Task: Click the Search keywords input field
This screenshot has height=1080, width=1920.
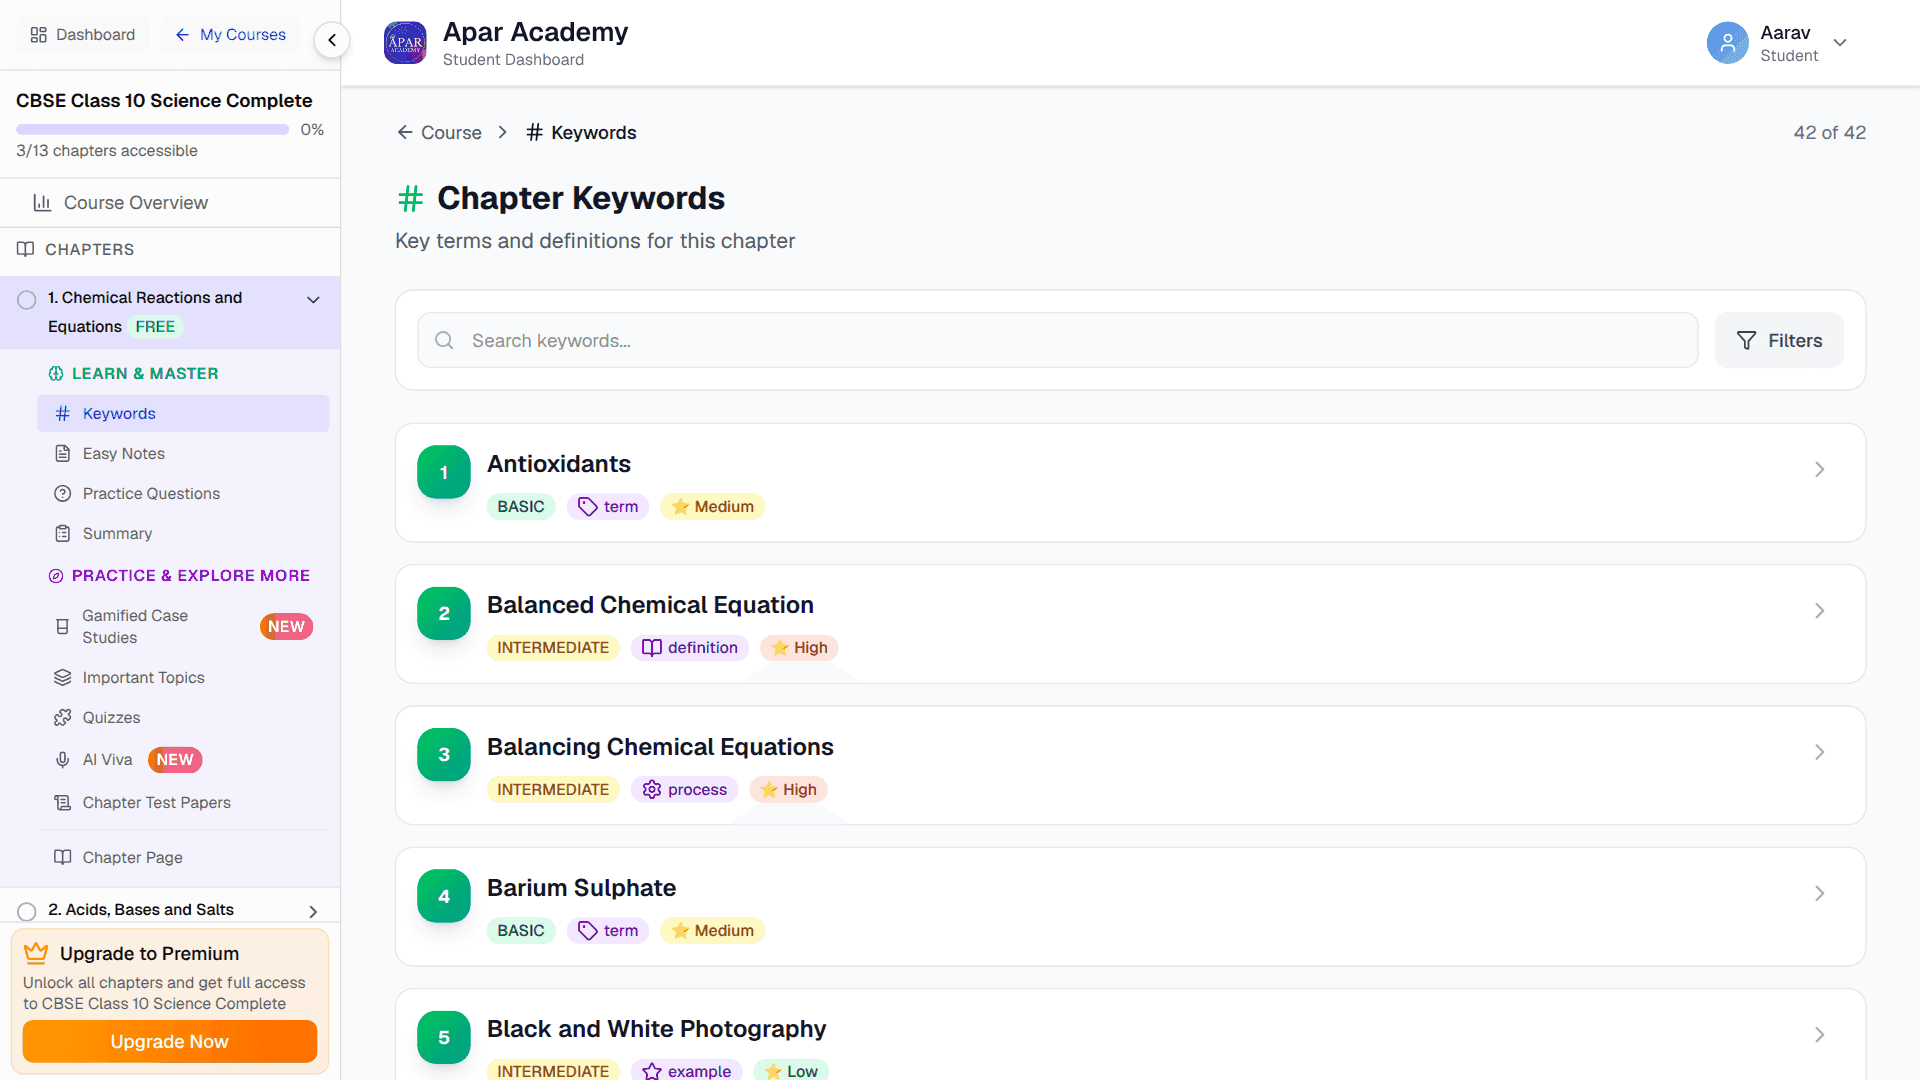Action: (1058, 341)
